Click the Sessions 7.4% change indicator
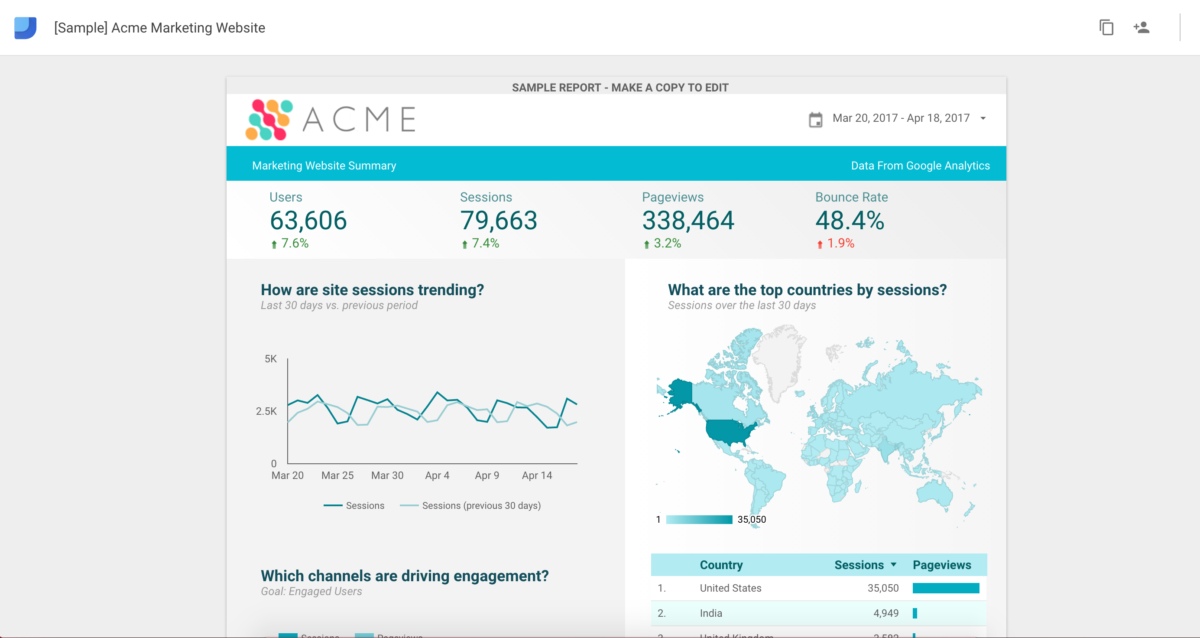The width and height of the screenshot is (1200, 638). [480, 244]
